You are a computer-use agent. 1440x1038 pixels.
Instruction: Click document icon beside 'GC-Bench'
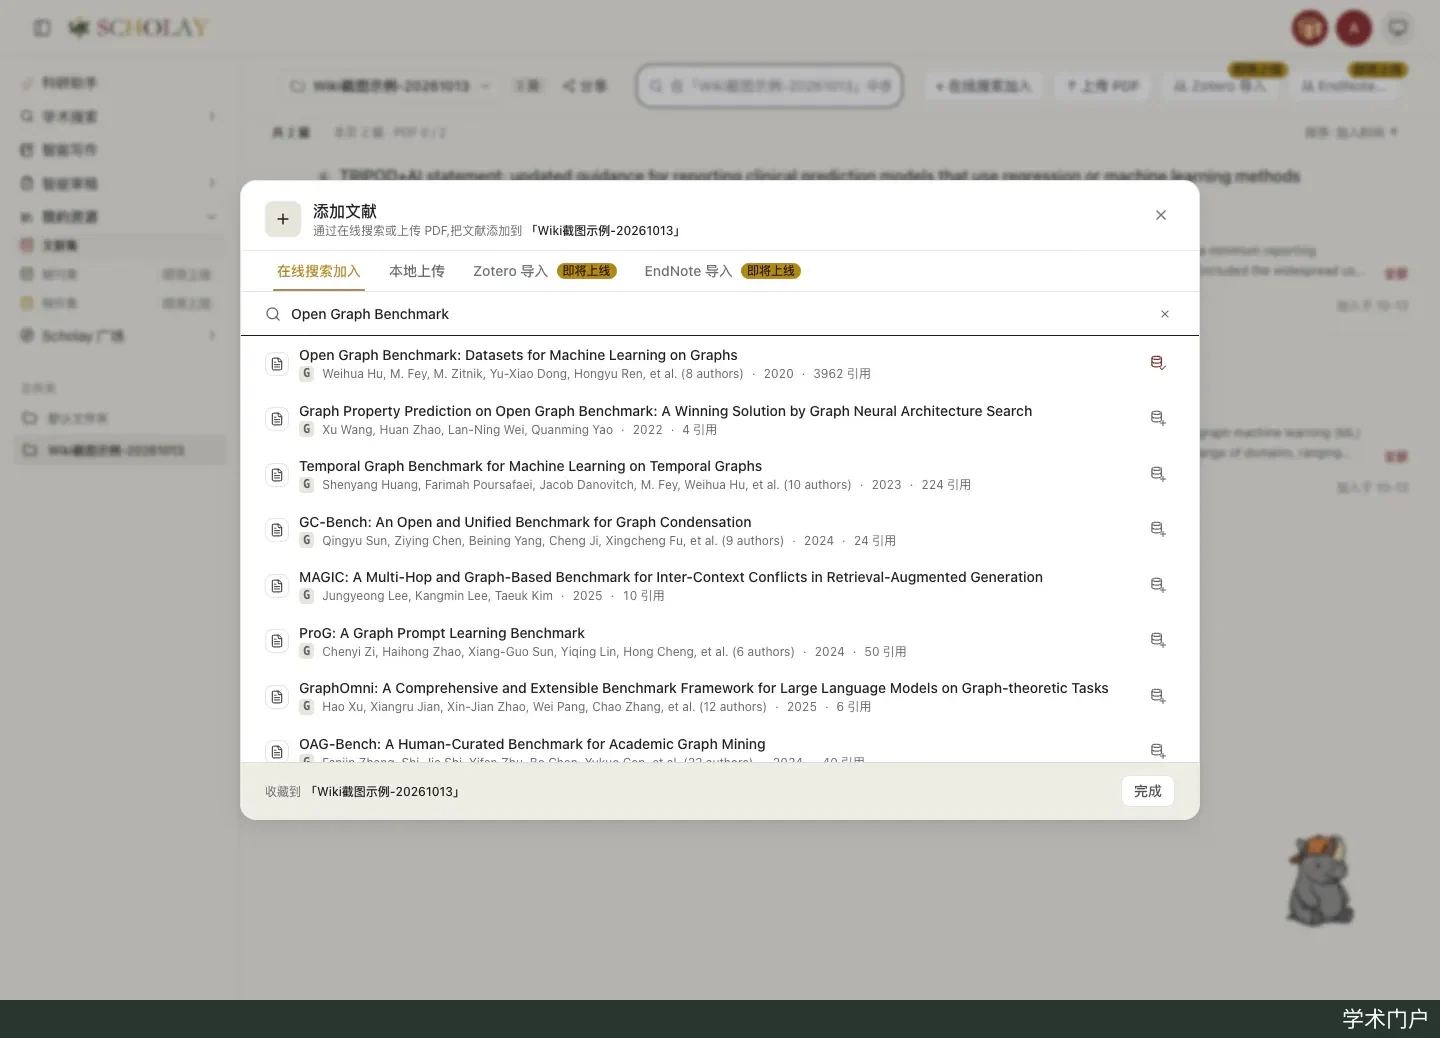click(x=277, y=530)
